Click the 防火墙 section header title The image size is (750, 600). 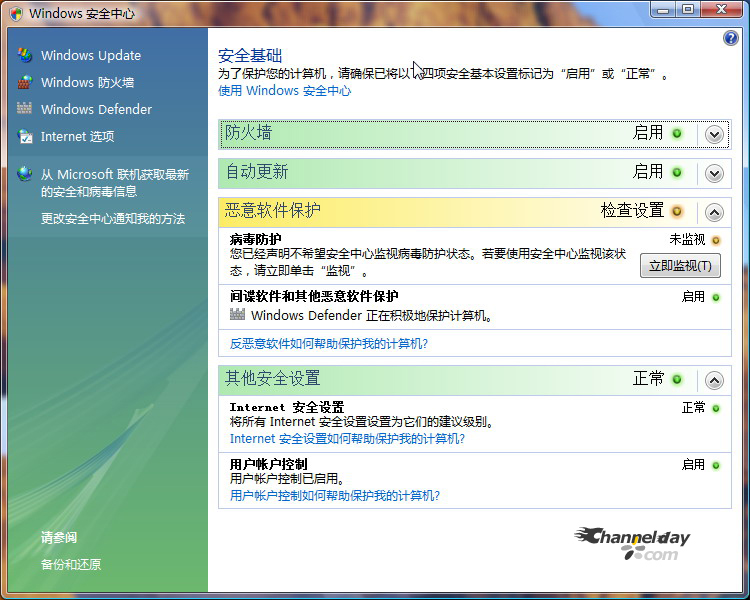coord(249,133)
